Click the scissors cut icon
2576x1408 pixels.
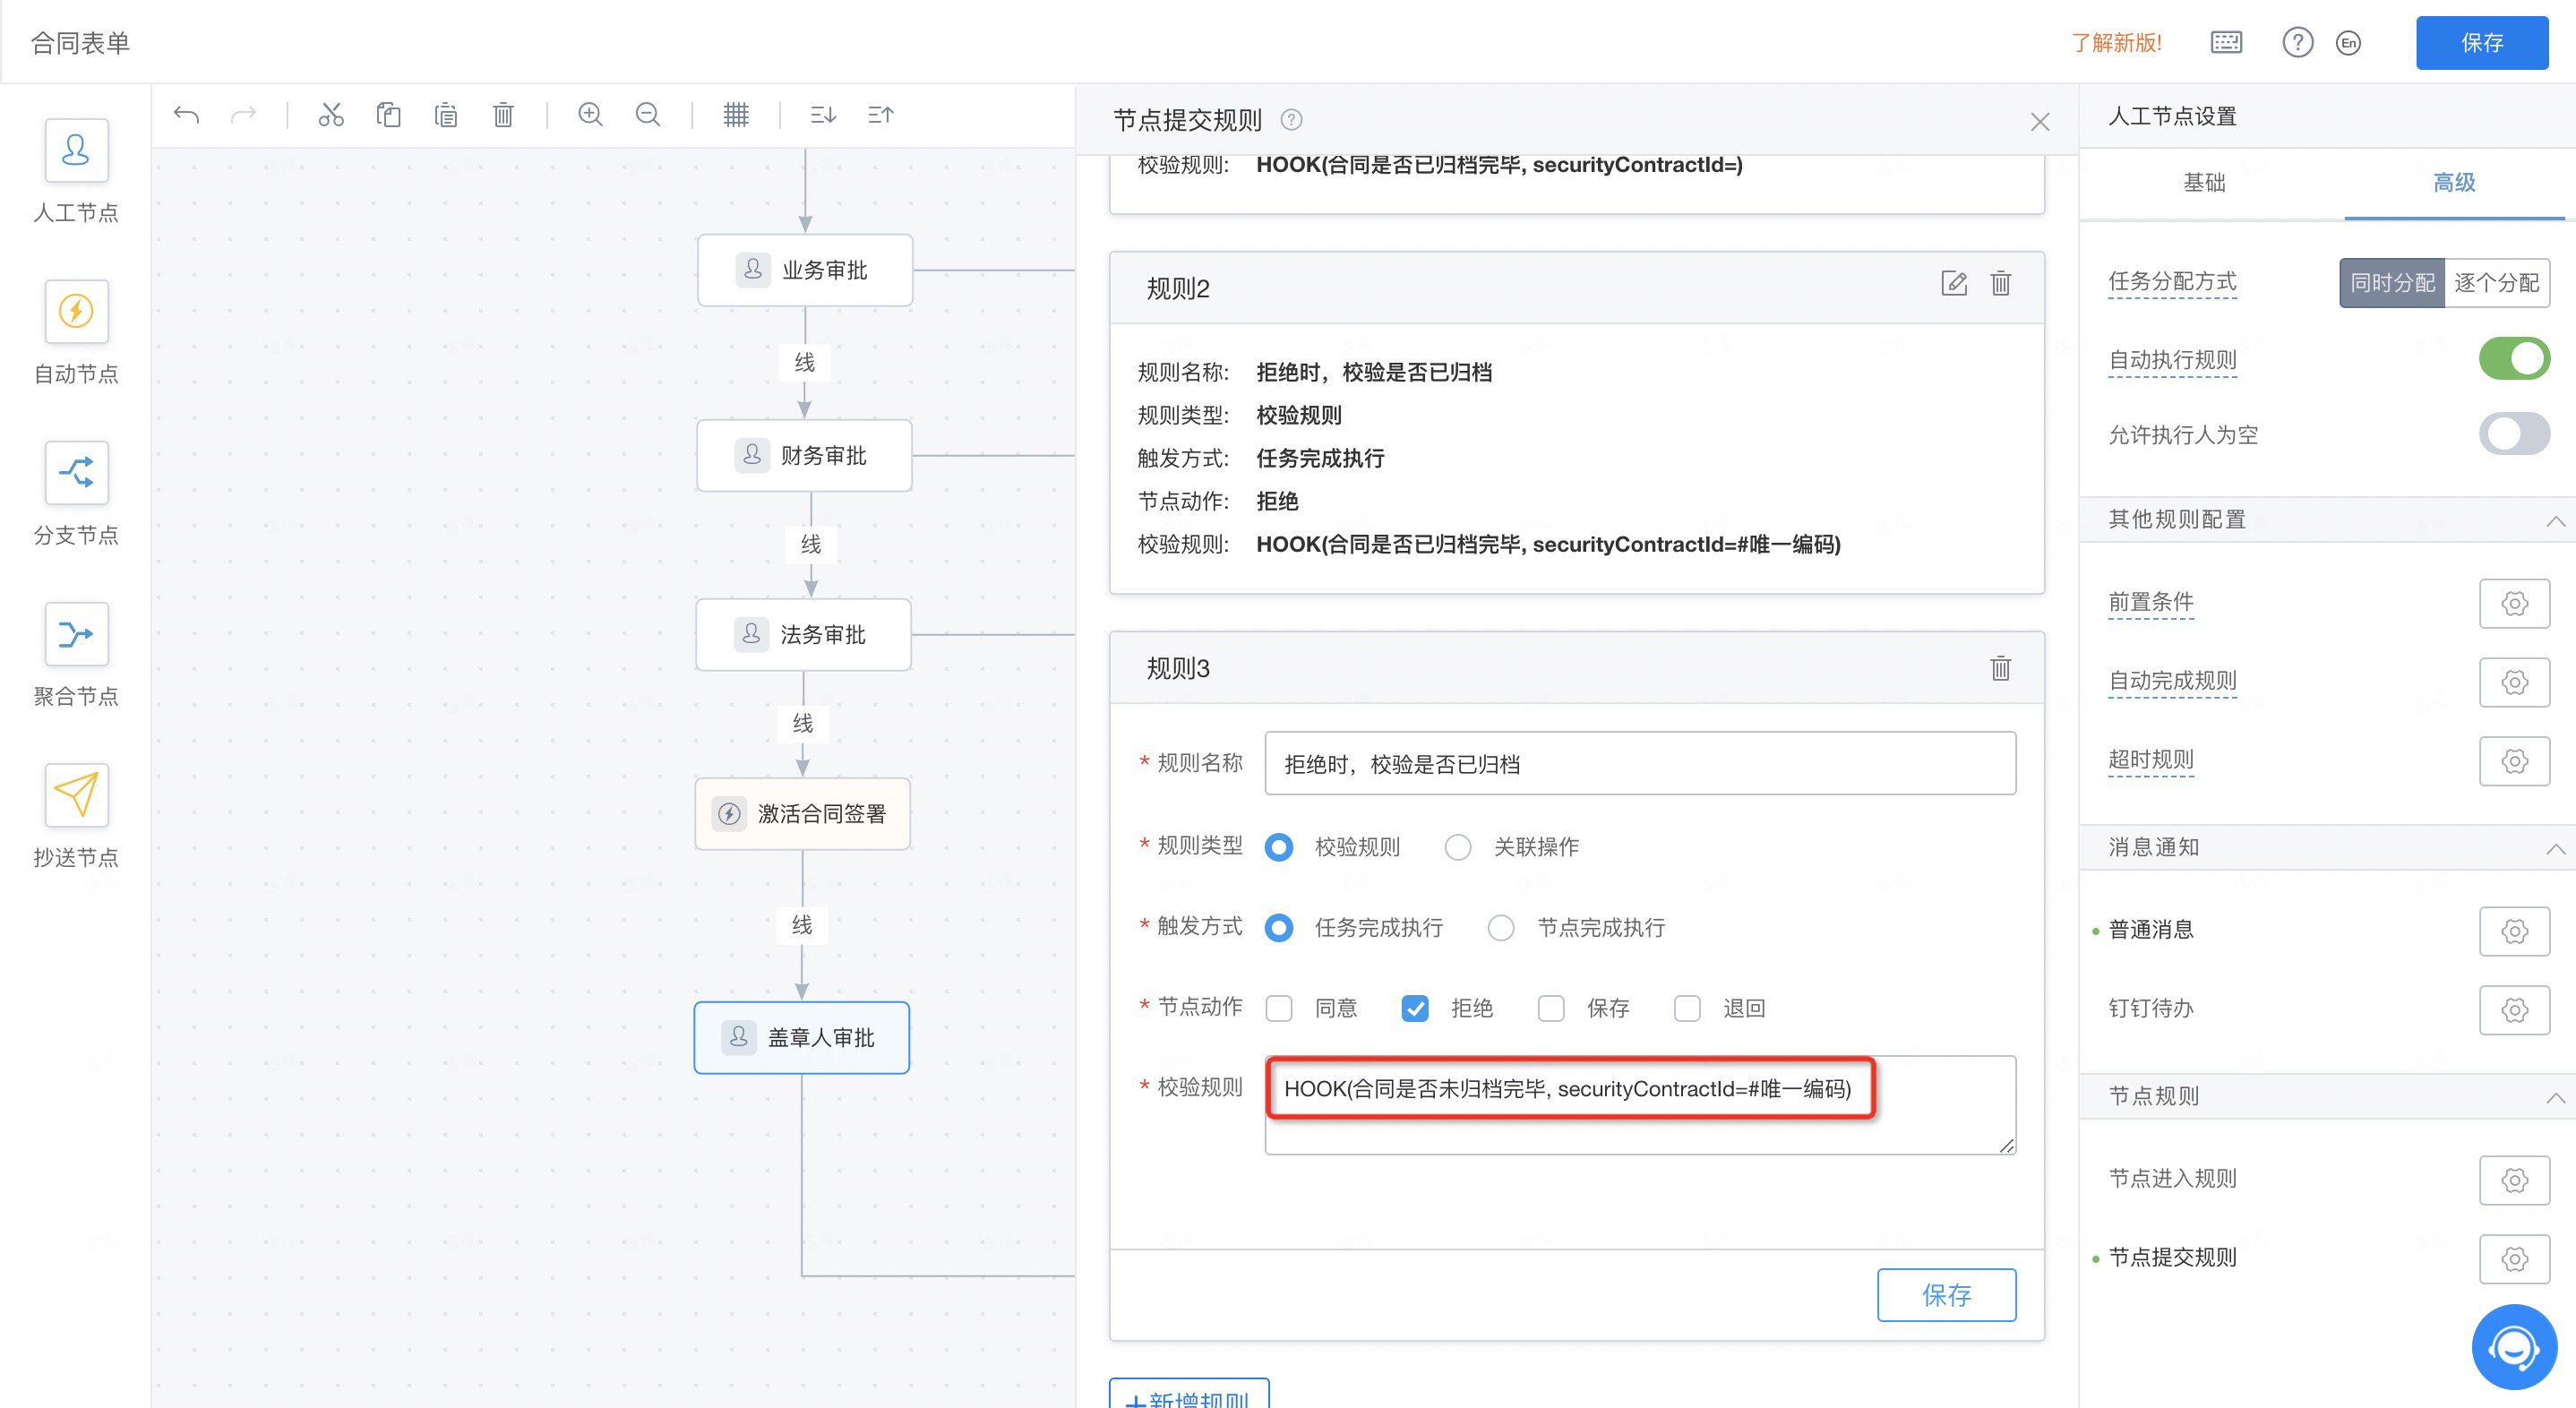[331, 115]
